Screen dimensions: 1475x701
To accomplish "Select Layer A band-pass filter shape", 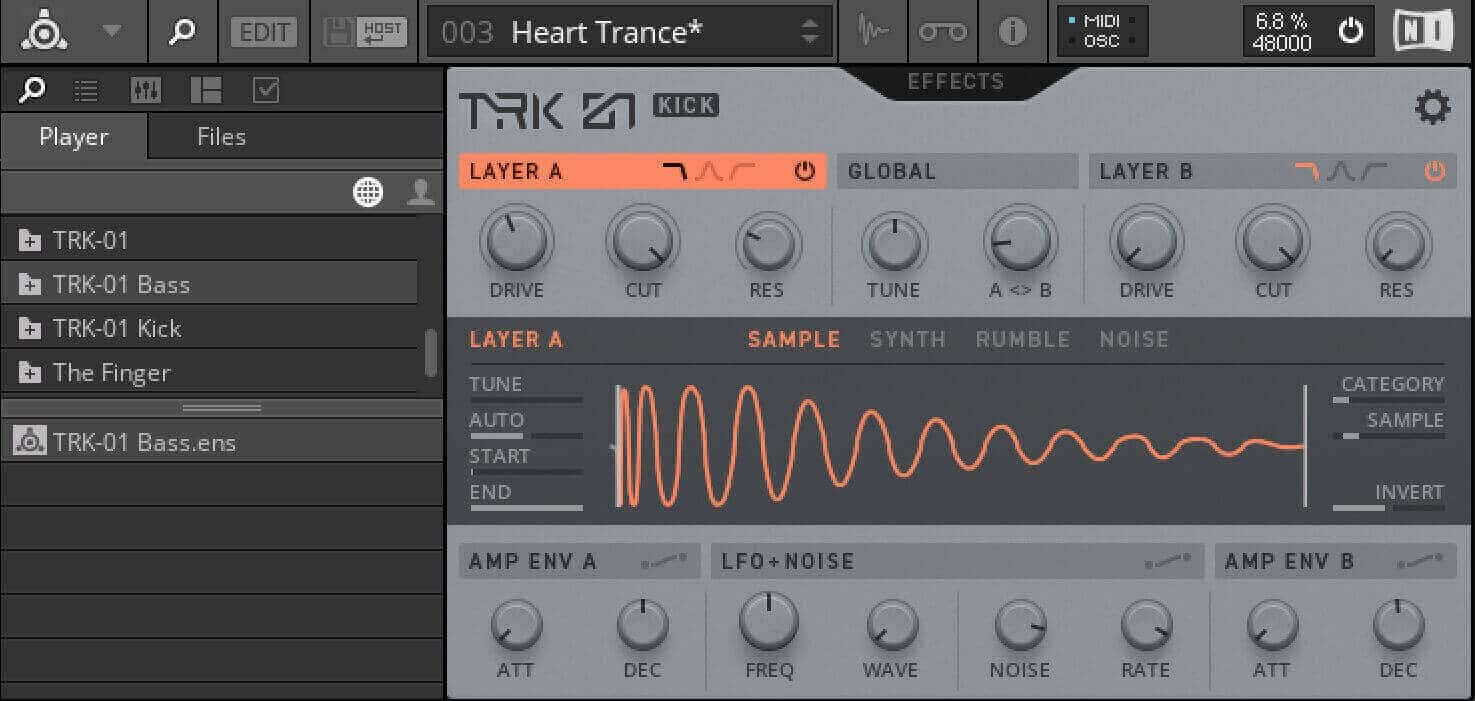I will tap(709, 172).
